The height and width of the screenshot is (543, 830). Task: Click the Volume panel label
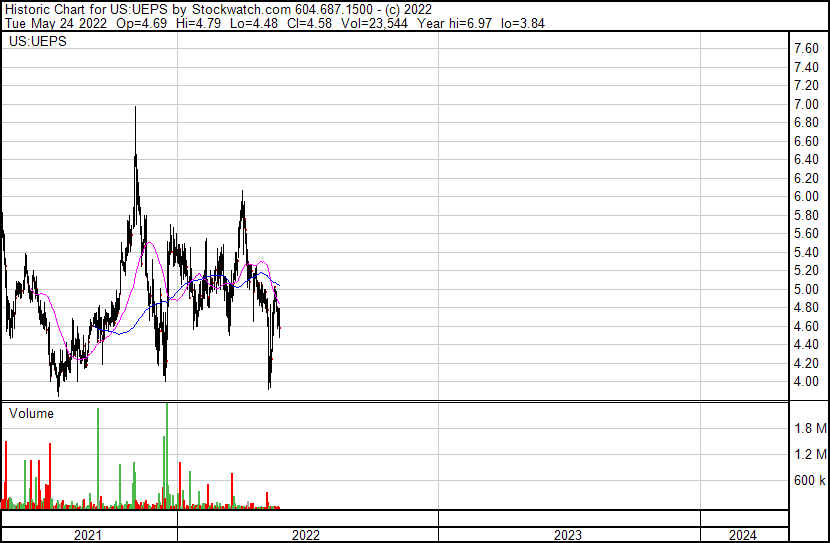point(31,413)
